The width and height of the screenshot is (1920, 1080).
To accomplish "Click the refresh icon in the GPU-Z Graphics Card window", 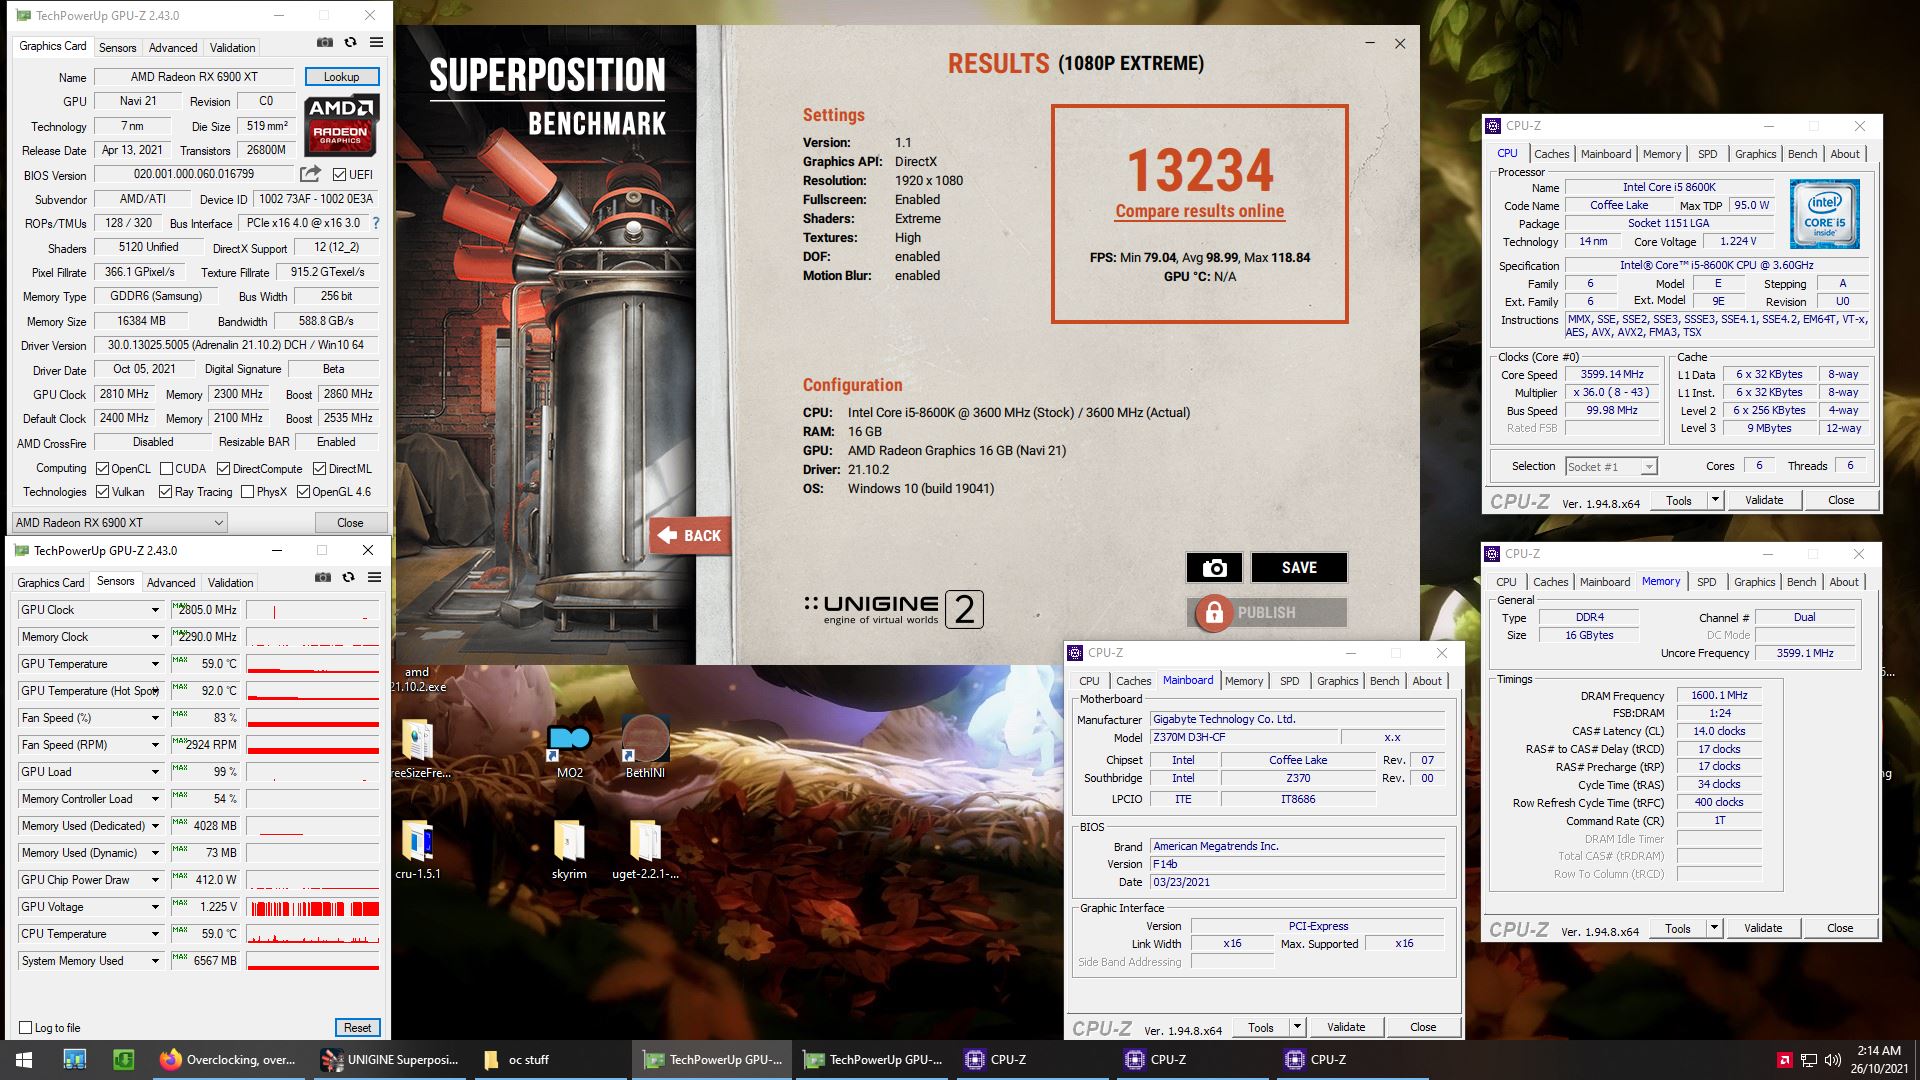I will coord(350,43).
